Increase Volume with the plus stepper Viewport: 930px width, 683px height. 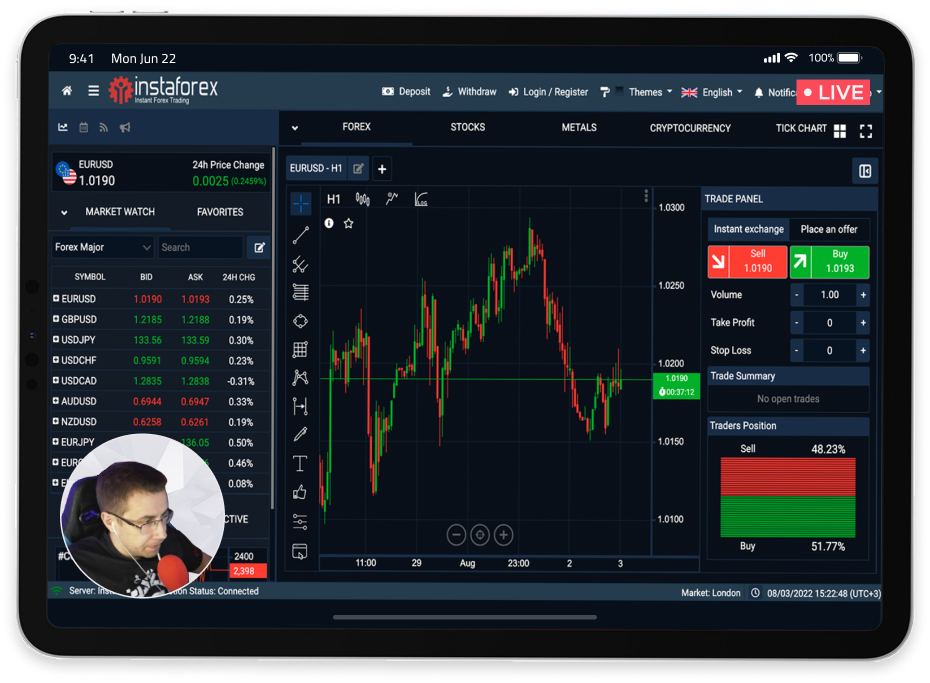point(863,295)
